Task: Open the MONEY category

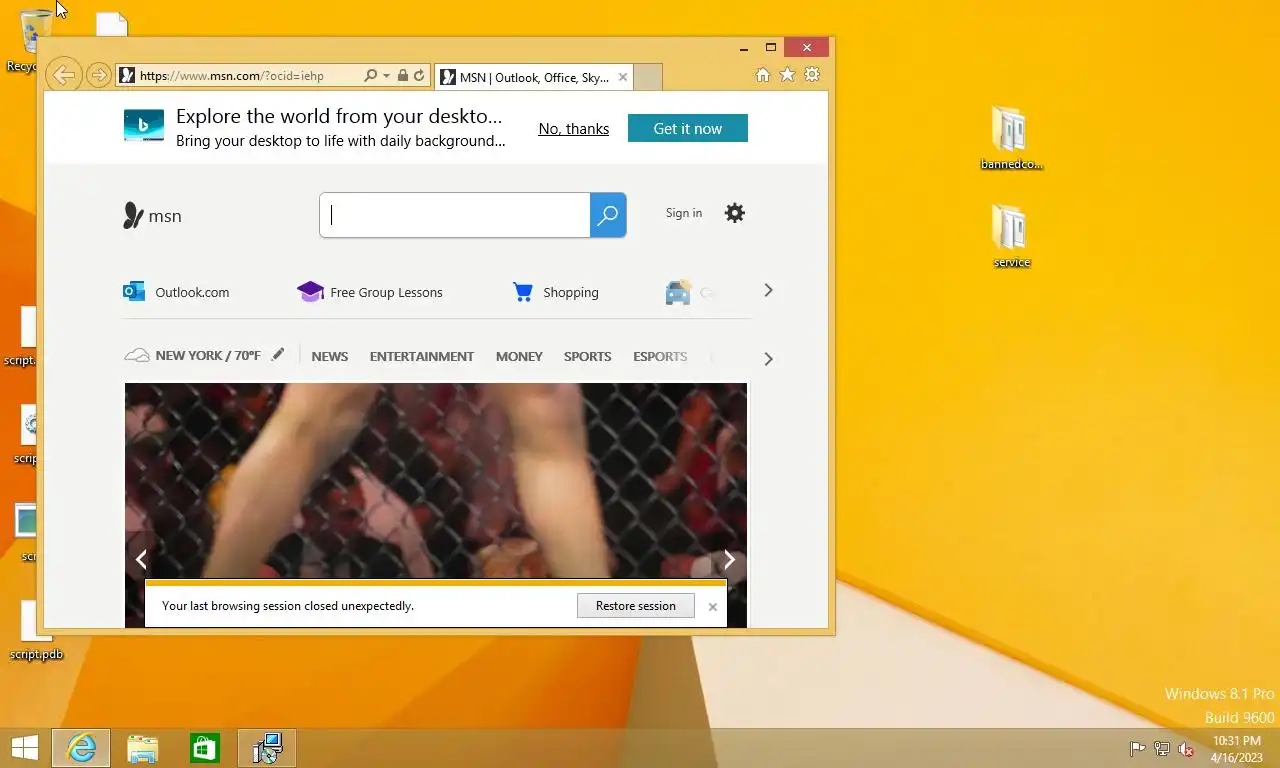Action: [519, 356]
